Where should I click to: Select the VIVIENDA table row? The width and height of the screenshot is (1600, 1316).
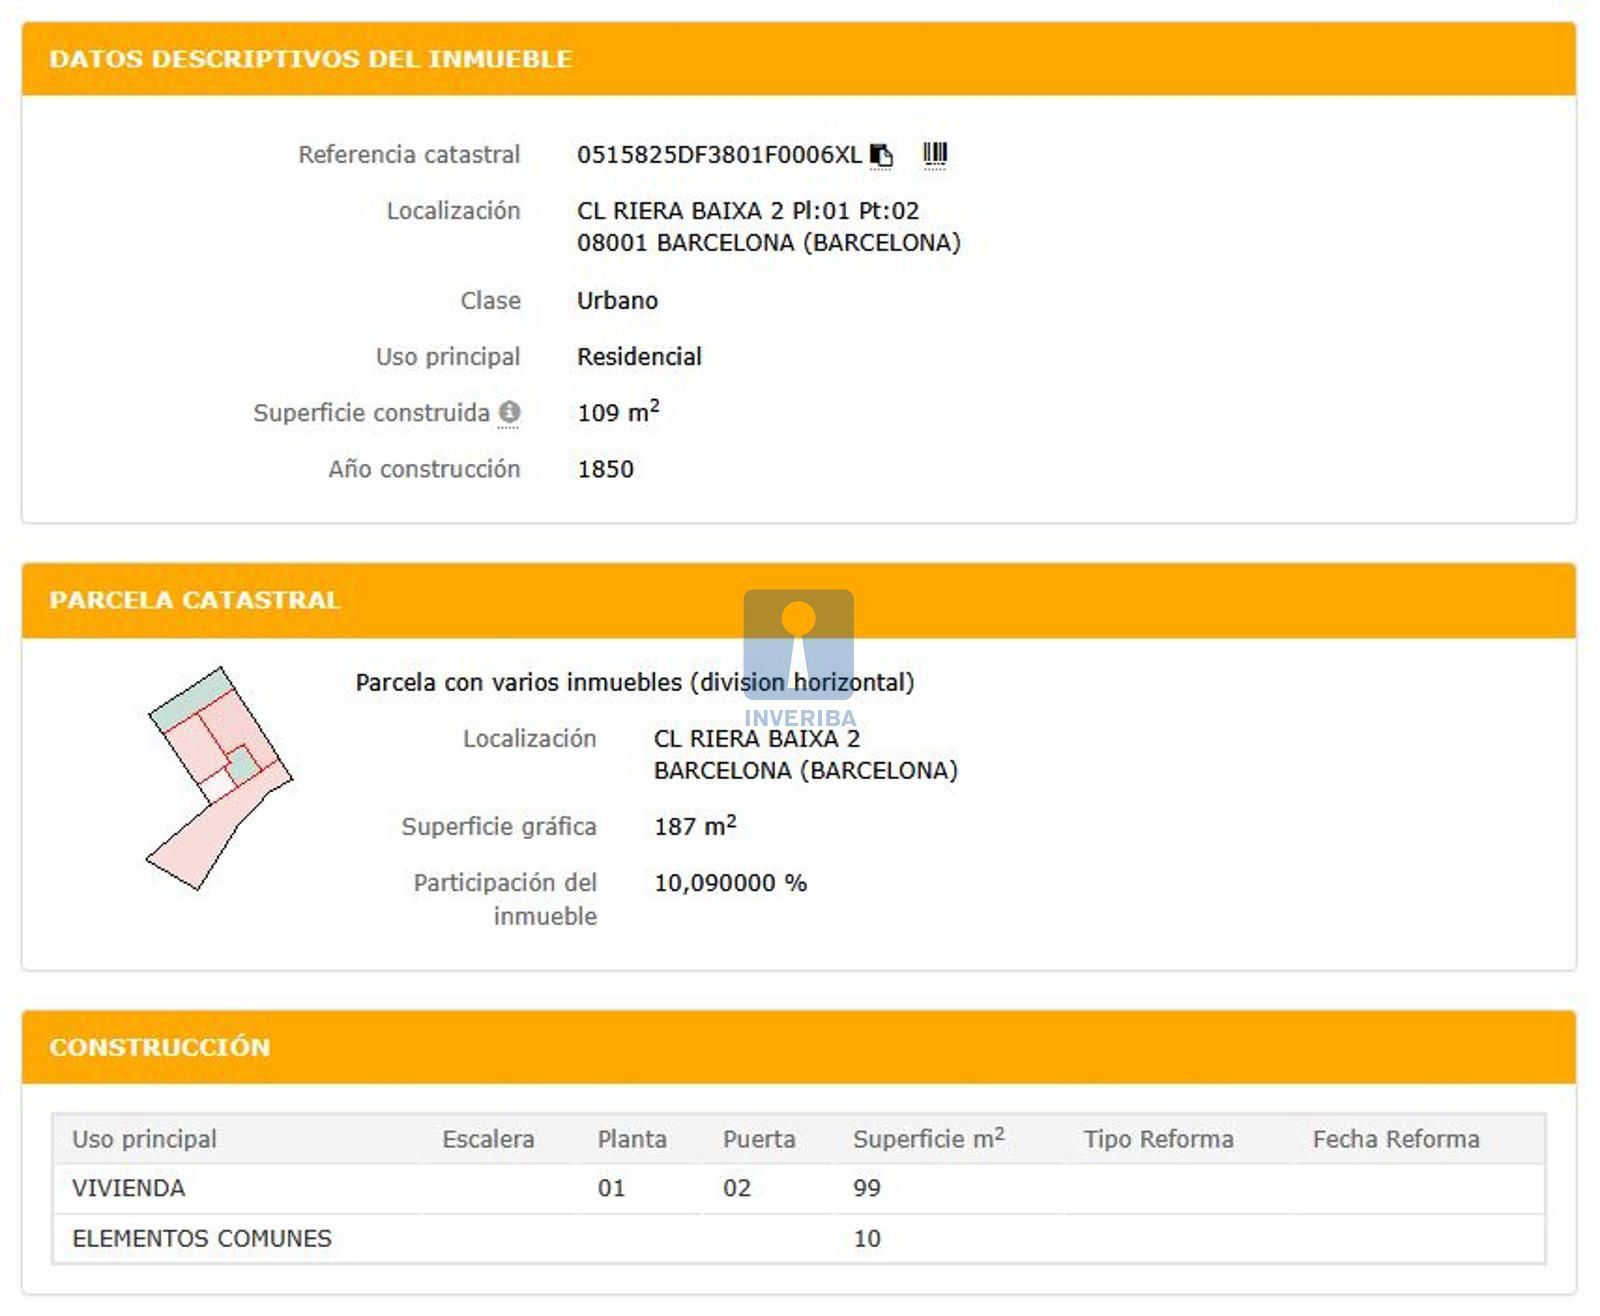coord(129,1188)
